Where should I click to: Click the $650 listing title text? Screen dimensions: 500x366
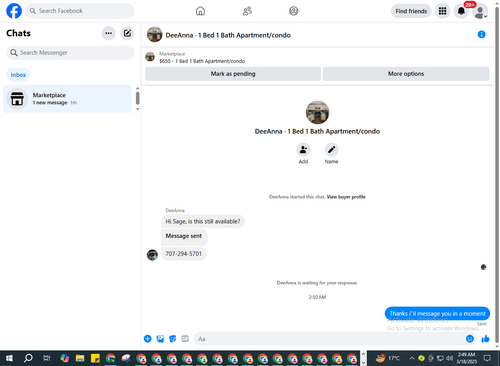202,61
